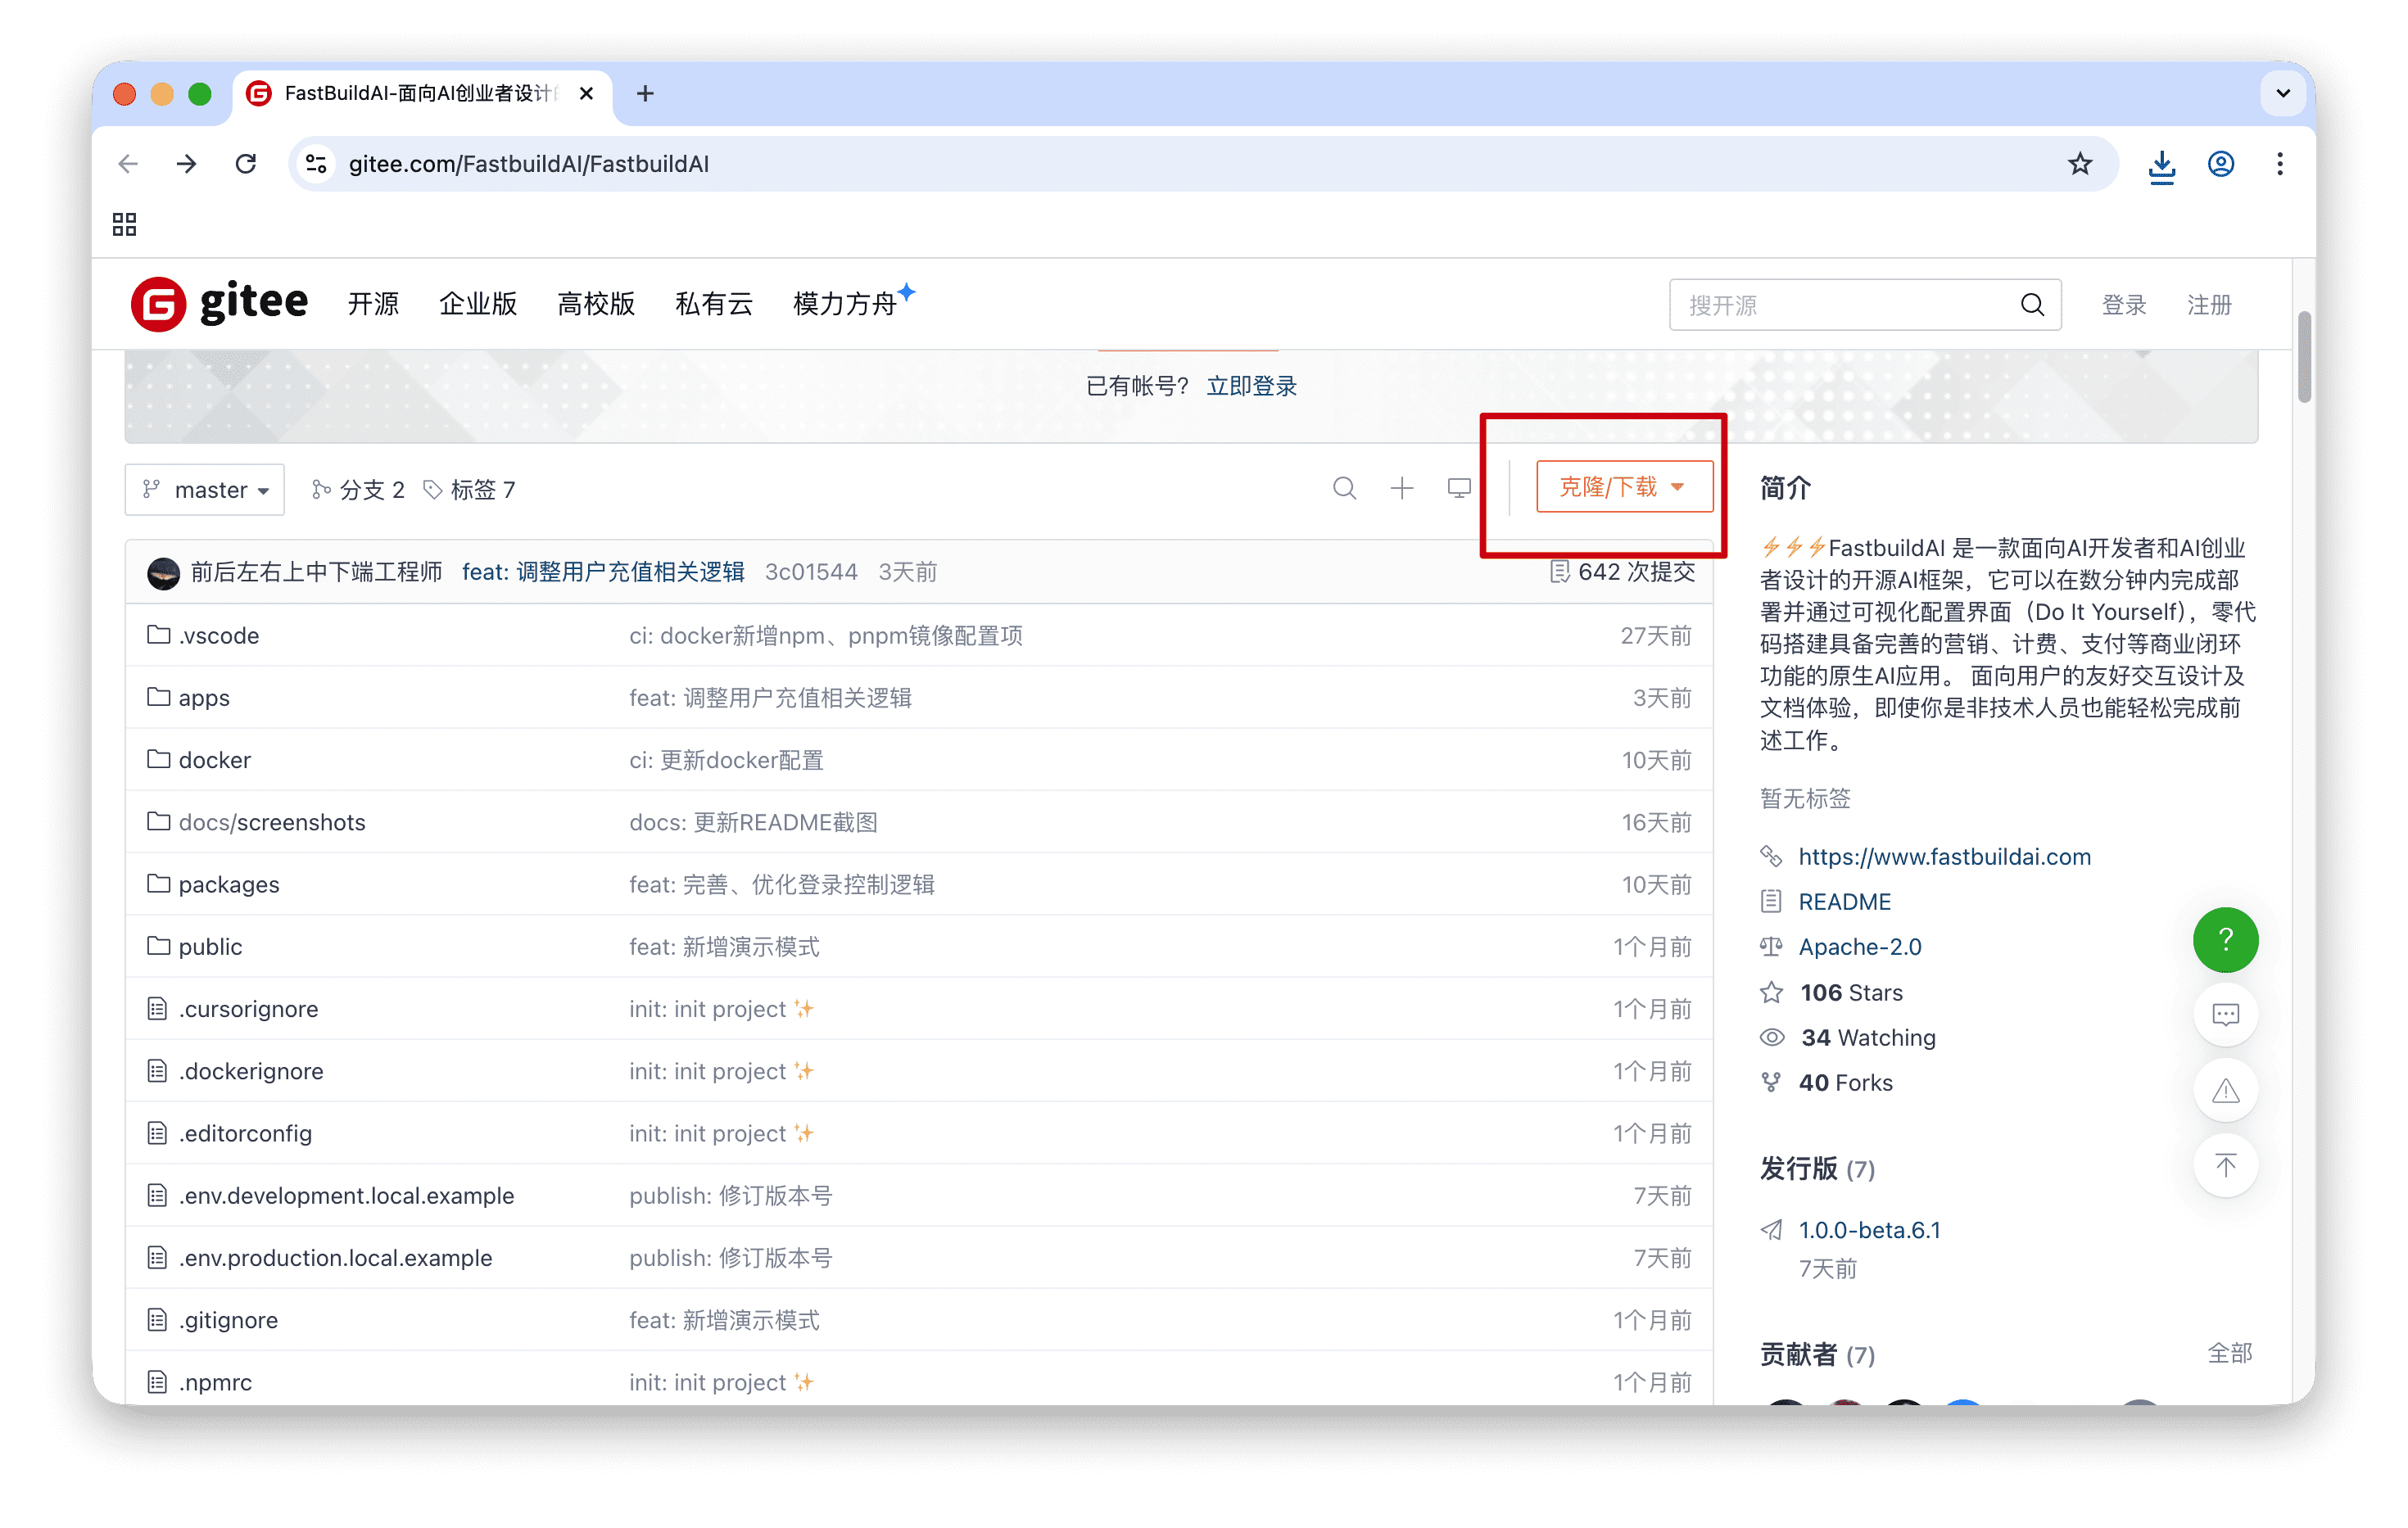Open the feedback chat bubble icon
The image size is (2408, 1528).
click(x=2225, y=1014)
